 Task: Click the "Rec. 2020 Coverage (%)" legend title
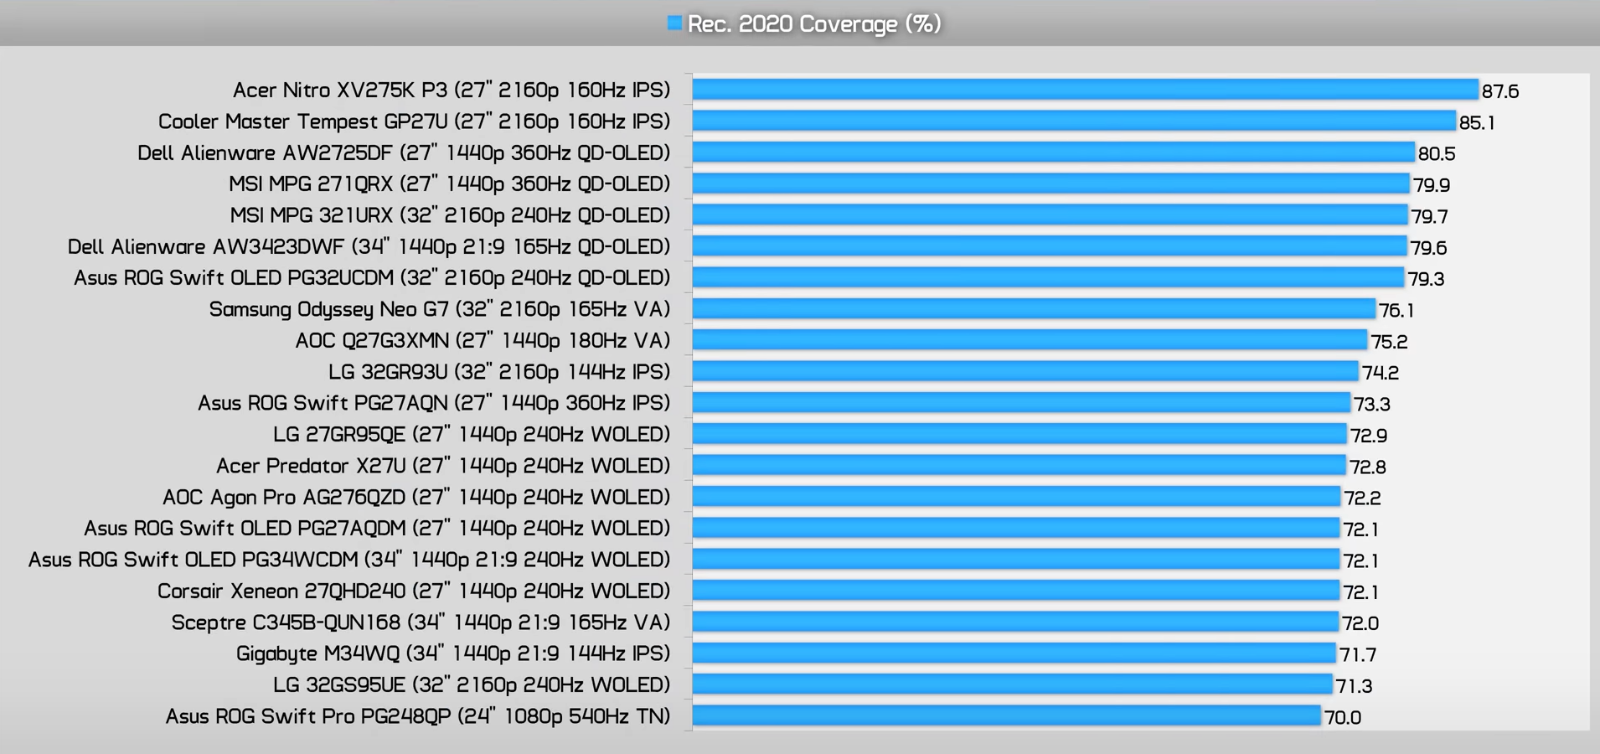(x=814, y=24)
